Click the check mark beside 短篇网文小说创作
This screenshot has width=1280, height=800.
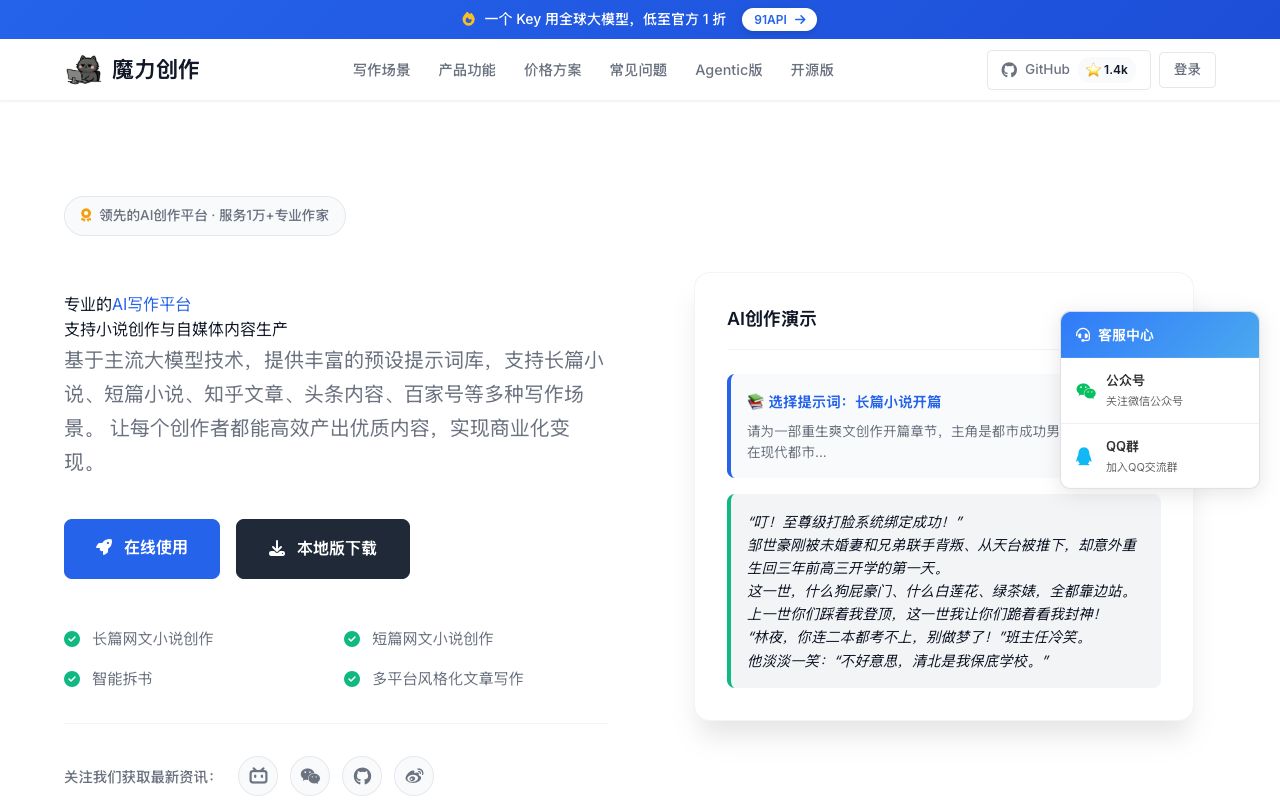352,639
